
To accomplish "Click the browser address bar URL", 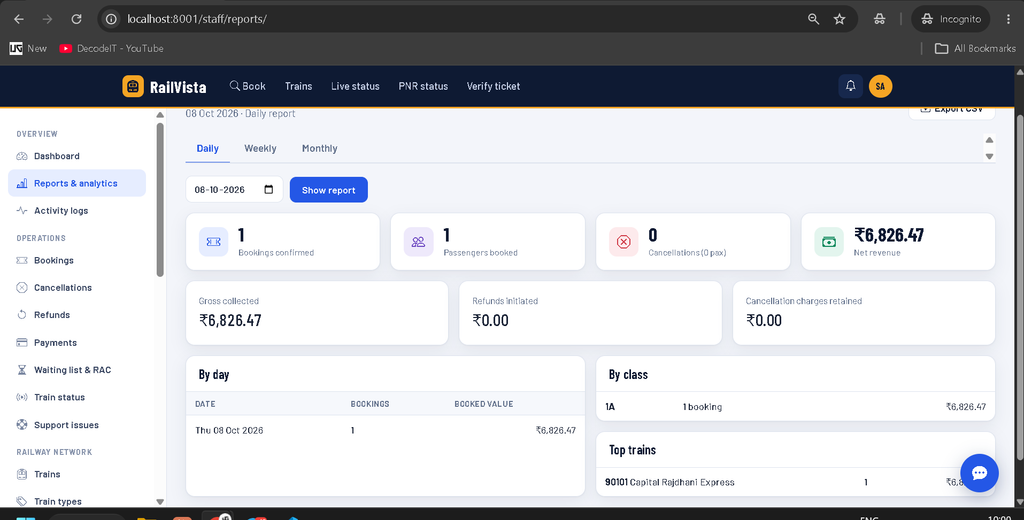I will click(x=197, y=19).
